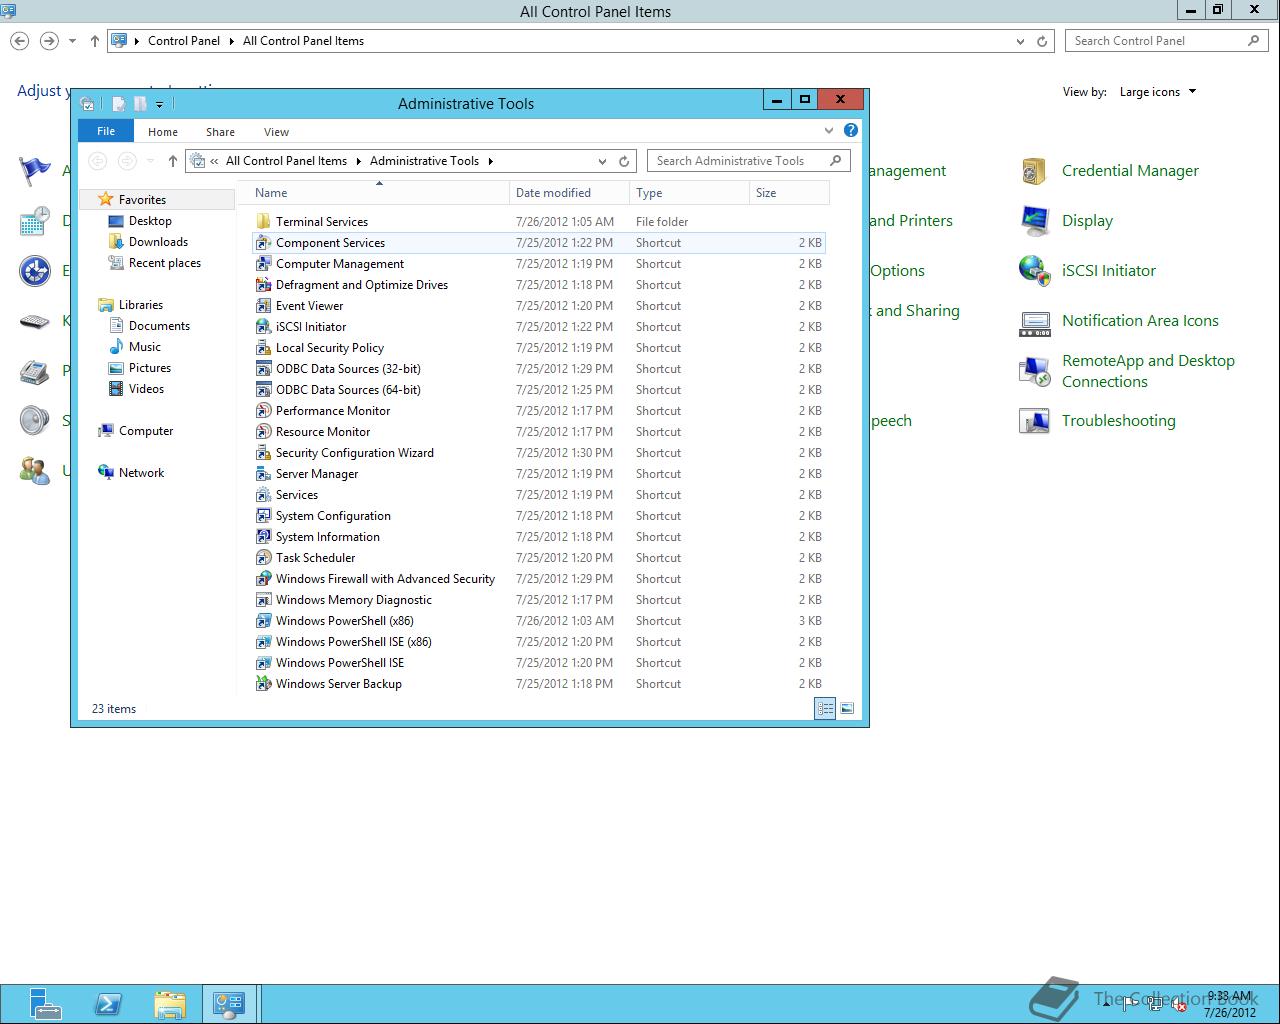The height and width of the screenshot is (1024, 1280).
Task: Select the Notification Area Icons icon
Action: click(x=1034, y=321)
